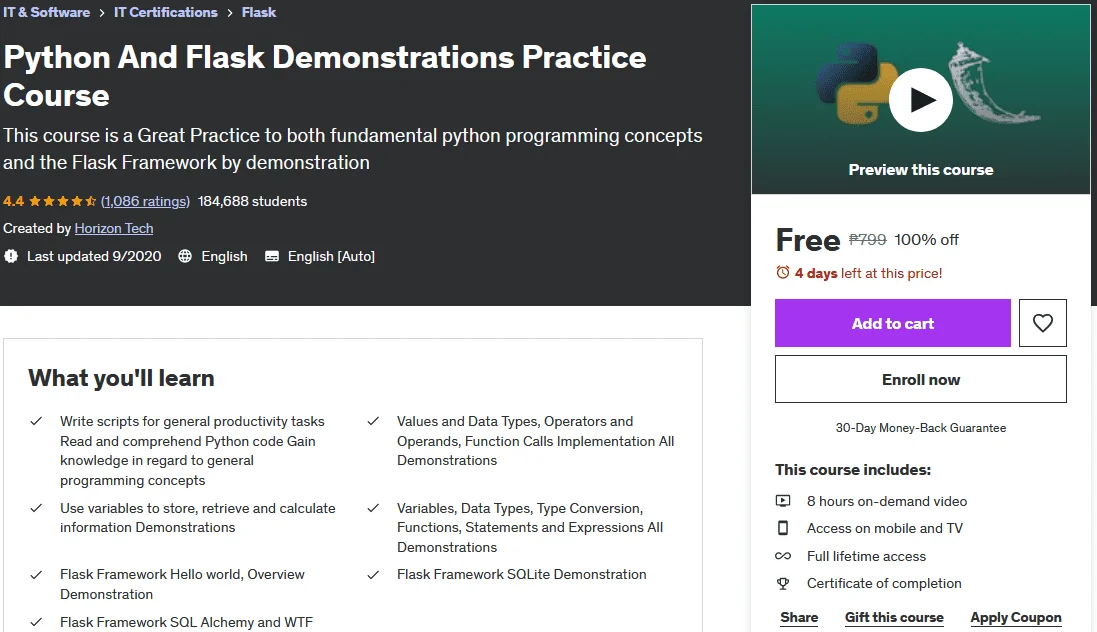Screen dimensions: 1097x632
Task: Add to cart button
Action: coord(893,323)
